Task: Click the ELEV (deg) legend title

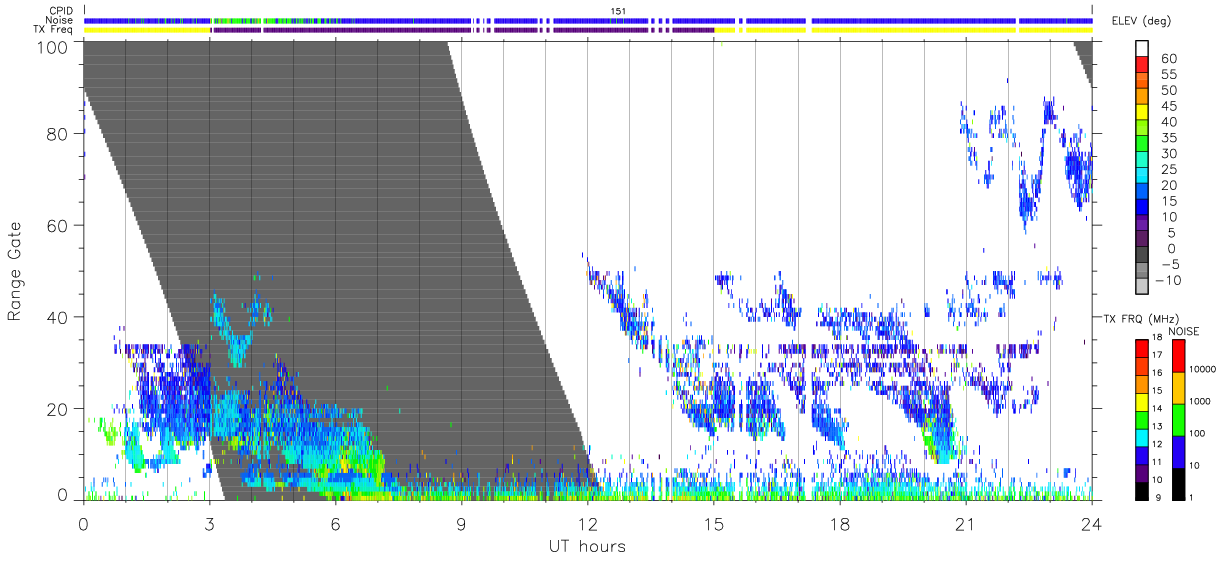Action: pyautogui.click(x=1144, y=21)
